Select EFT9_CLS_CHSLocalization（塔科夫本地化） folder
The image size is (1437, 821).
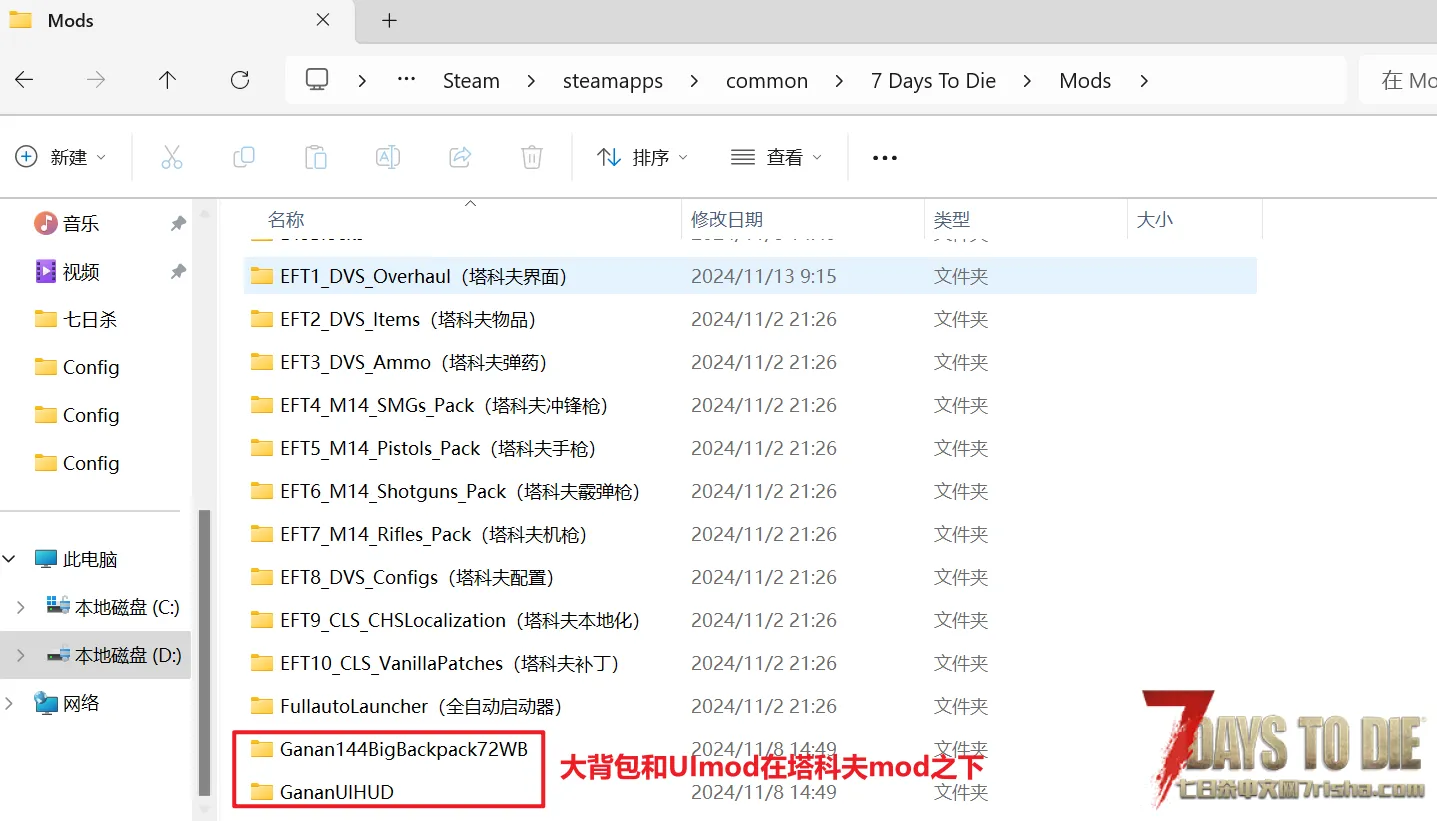[x=750, y=620]
